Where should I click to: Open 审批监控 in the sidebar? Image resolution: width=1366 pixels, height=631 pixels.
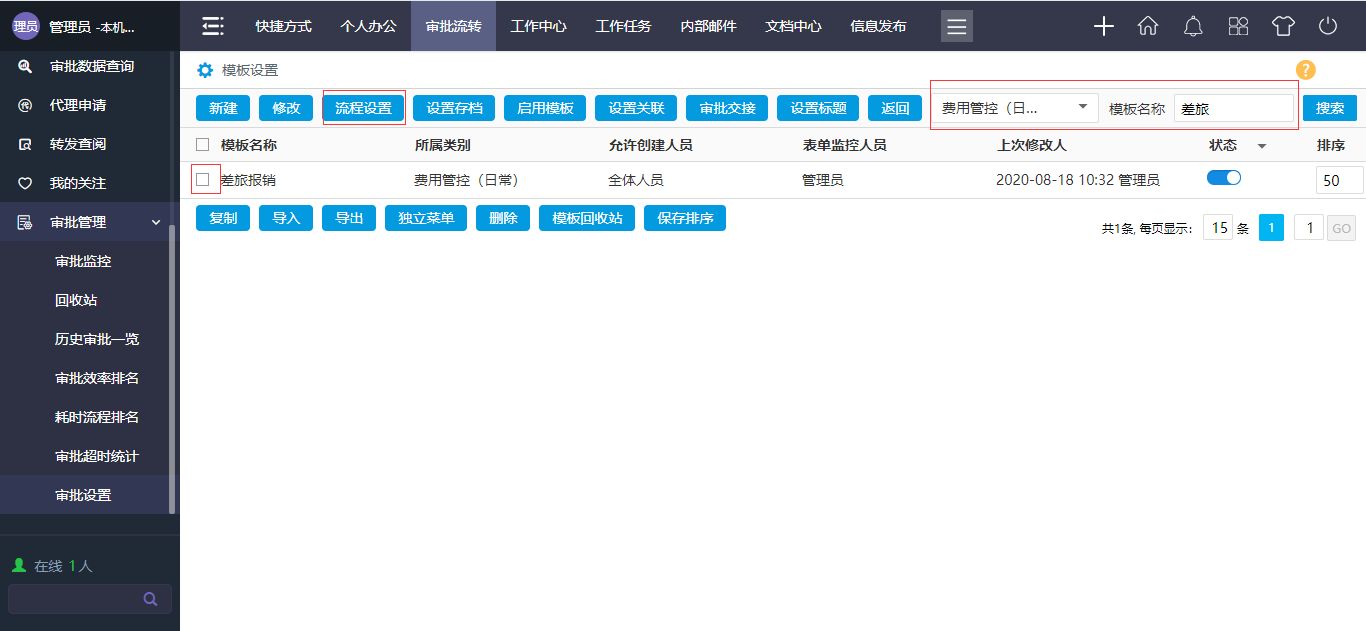[83, 261]
